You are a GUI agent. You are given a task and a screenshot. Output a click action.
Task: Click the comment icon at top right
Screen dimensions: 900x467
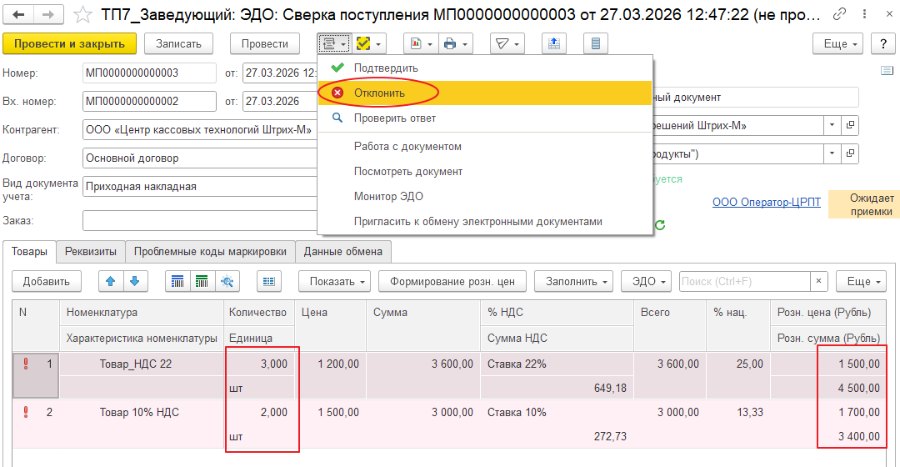(887, 71)
